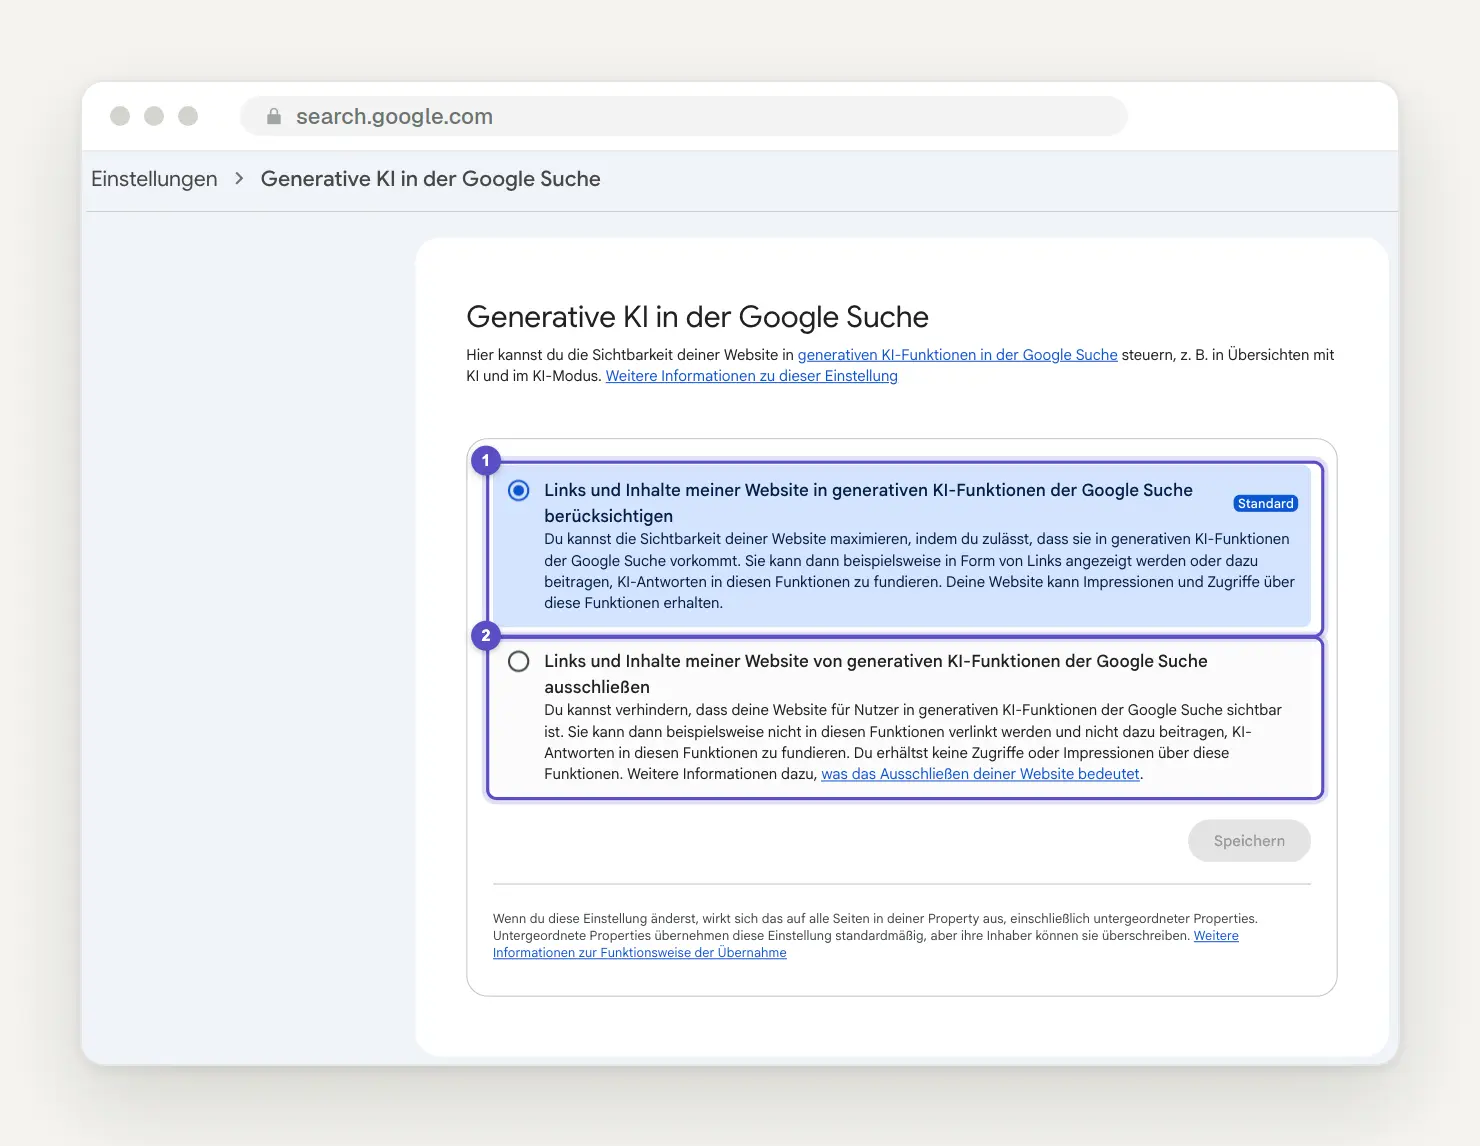The width and height of the screenshot is (1480, 1146).
Task: Click the page heading 'Generative KI in der Google Suche'
Action: 697,317
